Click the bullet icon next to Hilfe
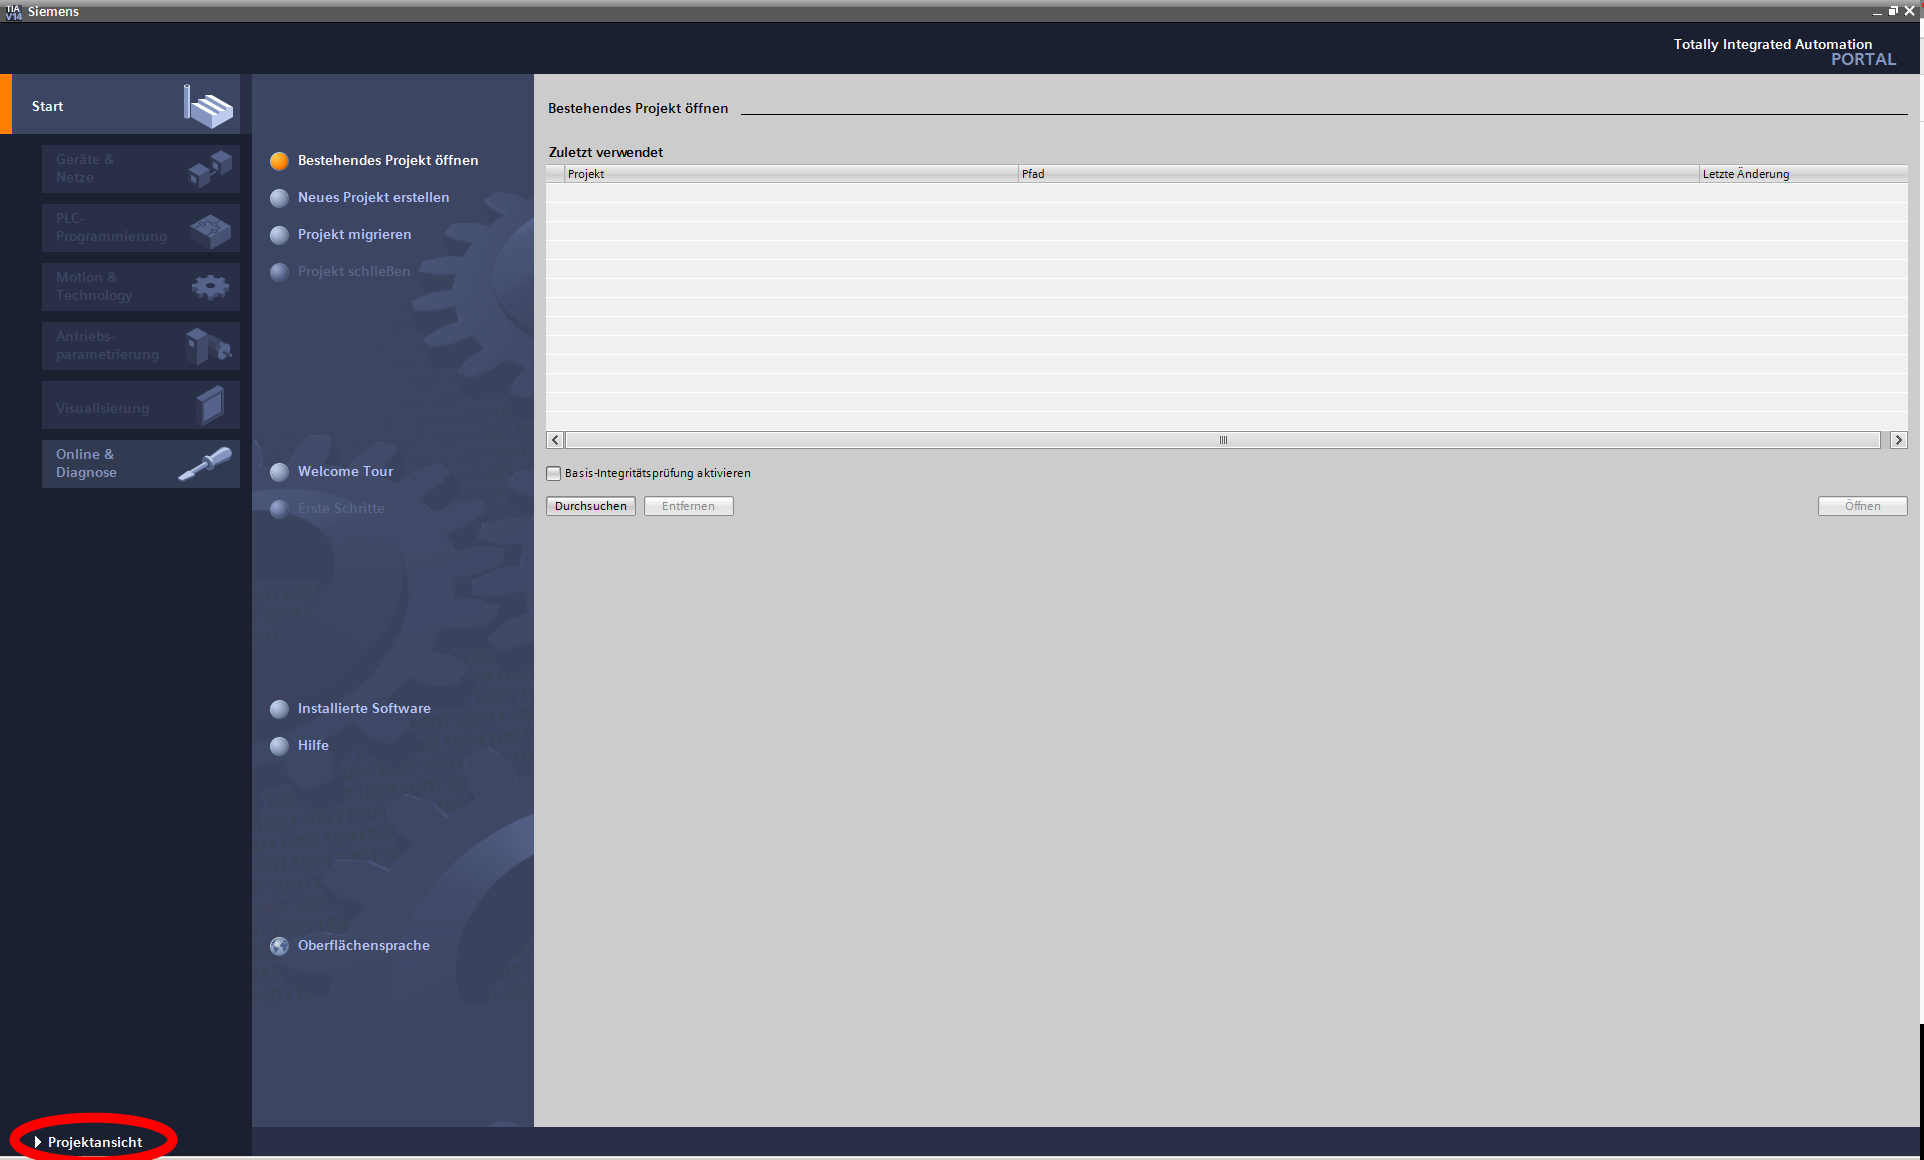The width and height of the screenshot is (1924, 1160). click(280, 746)
